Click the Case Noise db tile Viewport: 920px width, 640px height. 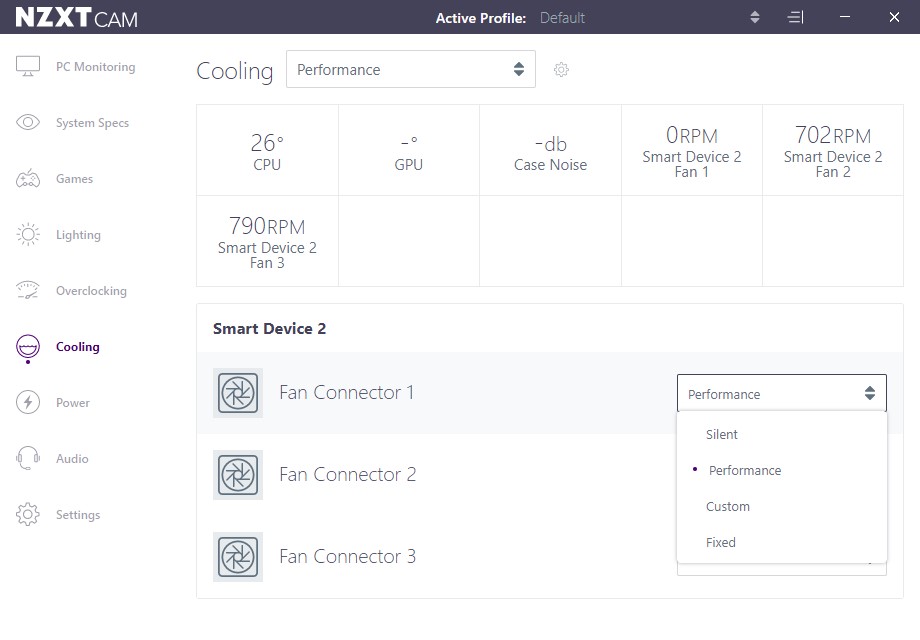pos(550,150)
